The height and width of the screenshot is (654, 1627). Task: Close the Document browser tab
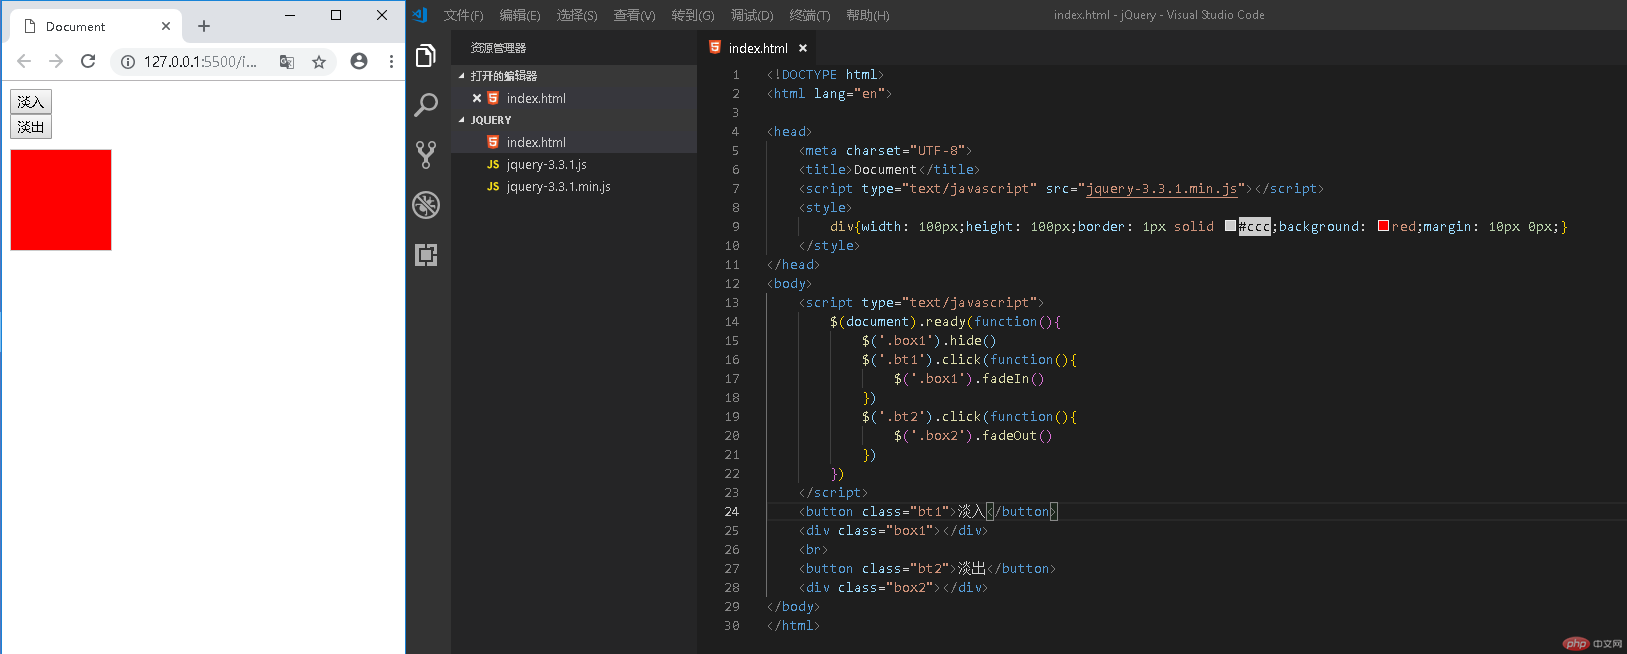point(166,26)
